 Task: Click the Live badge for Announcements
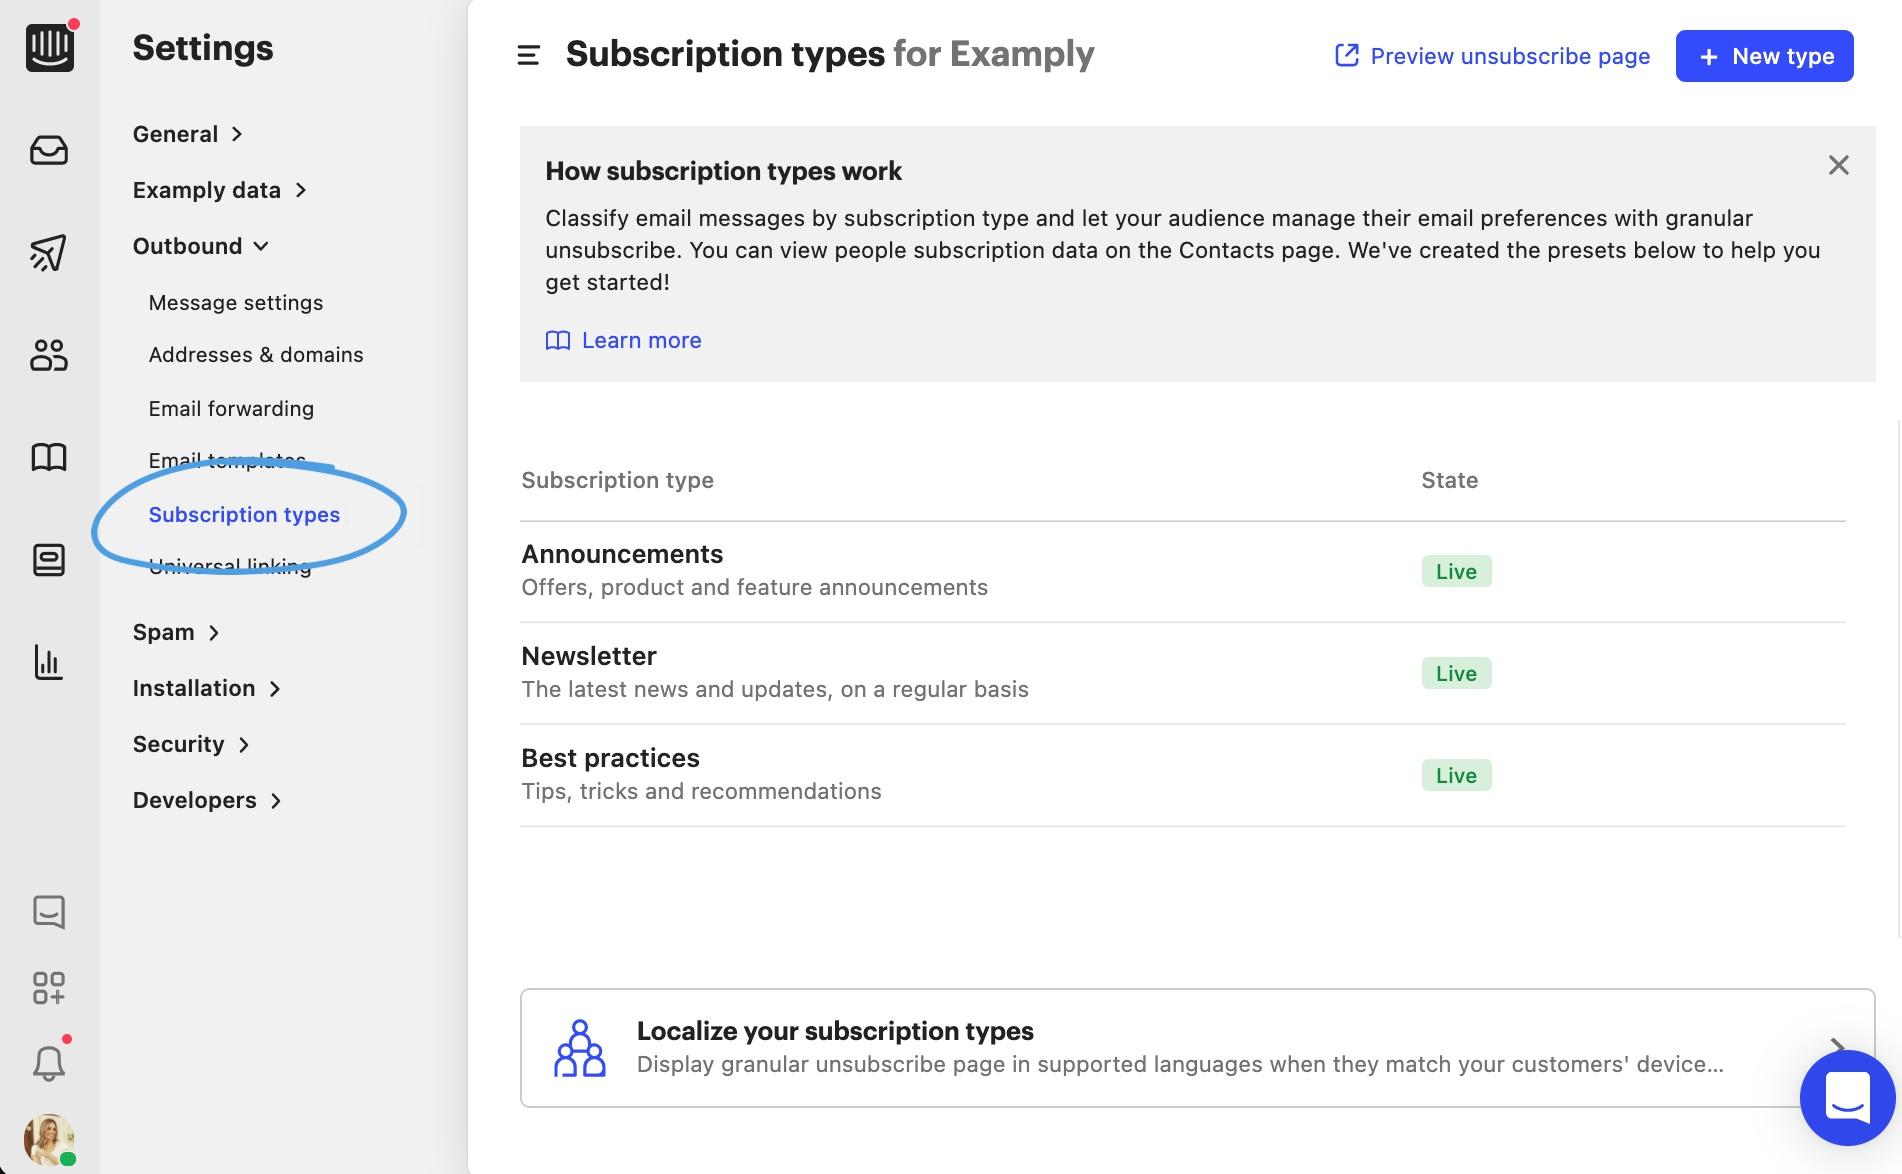(x=1456, y=571)
